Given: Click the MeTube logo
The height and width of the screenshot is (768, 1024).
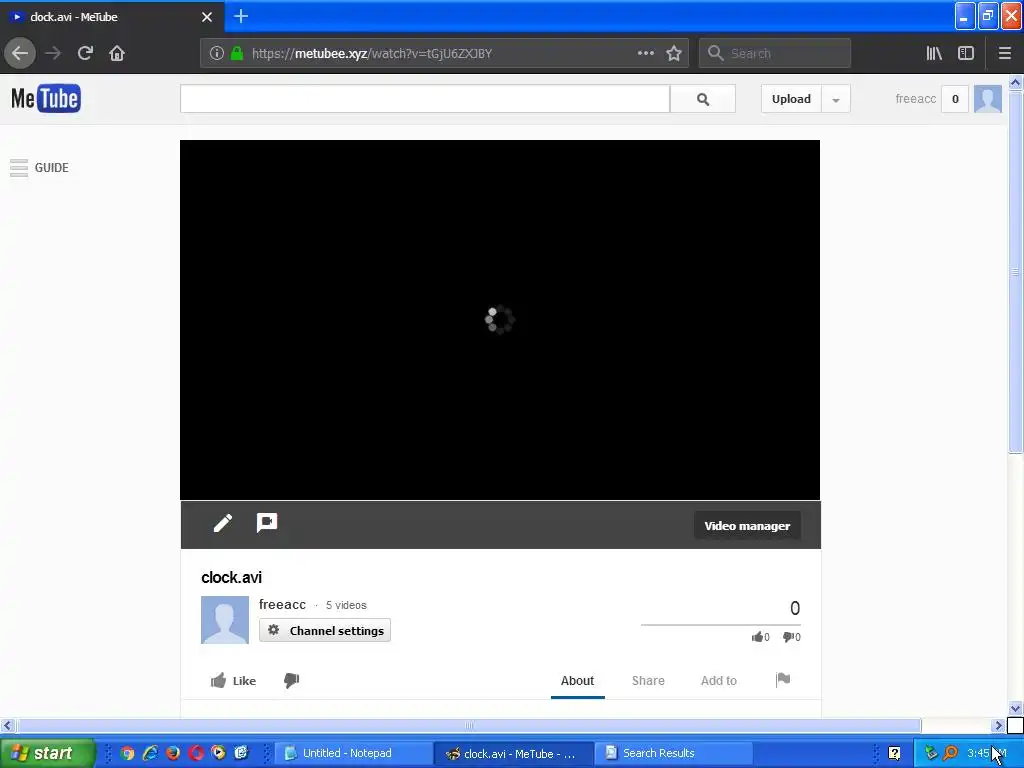Looking at the screenshot, I should point(46,99).
